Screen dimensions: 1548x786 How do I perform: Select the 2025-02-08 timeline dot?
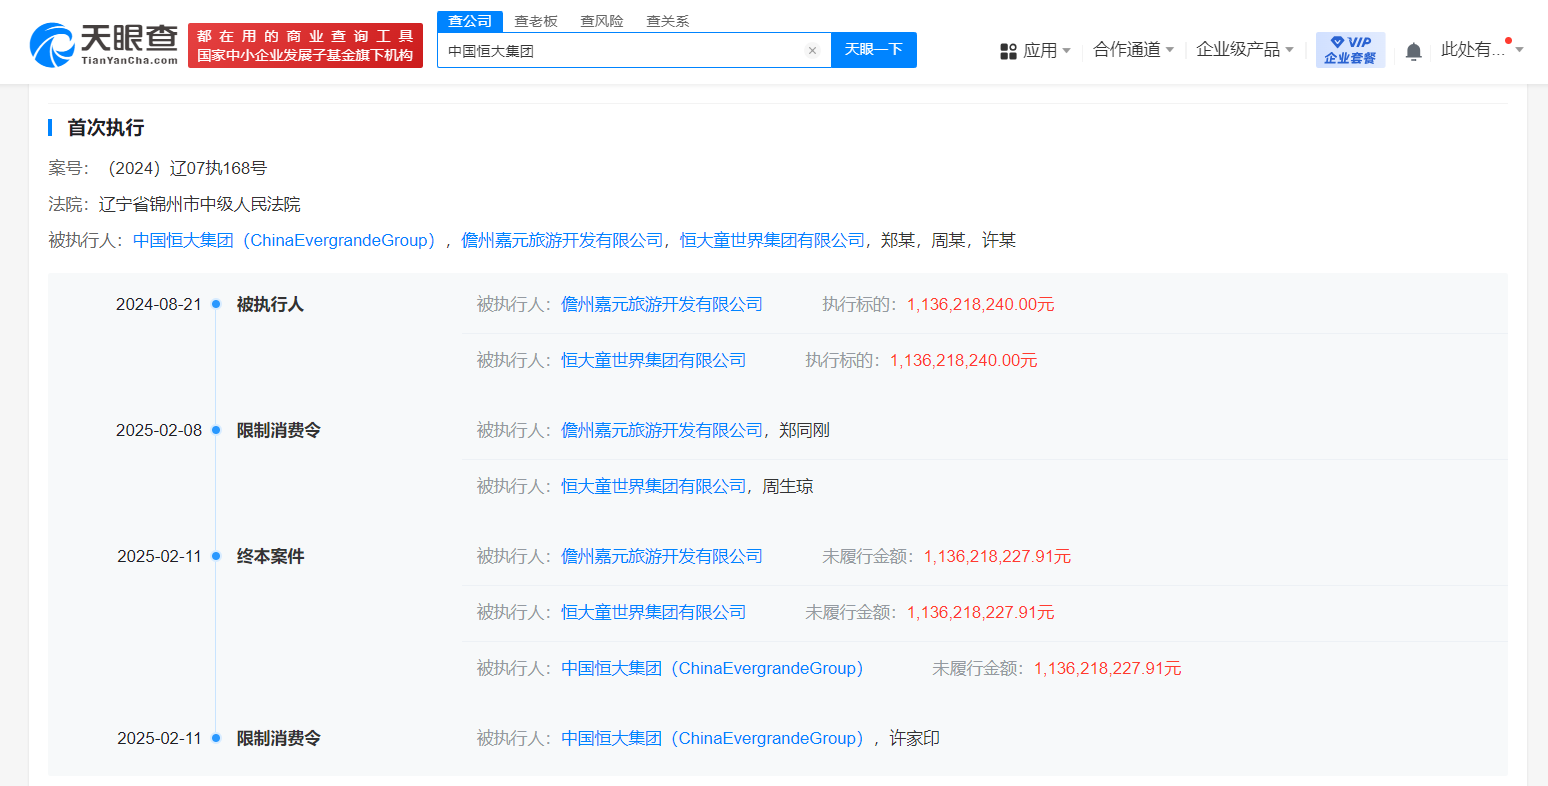point(215,430)
